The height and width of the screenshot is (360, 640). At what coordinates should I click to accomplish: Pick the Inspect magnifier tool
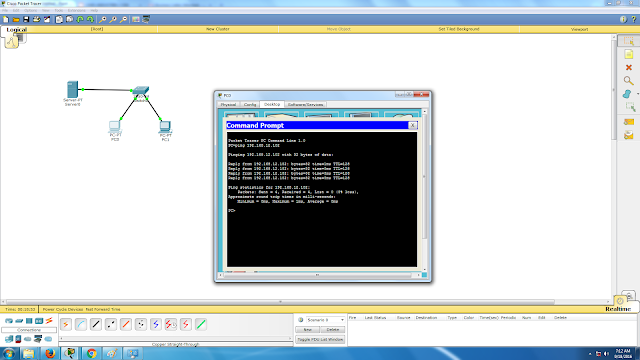tap(629, 81)
